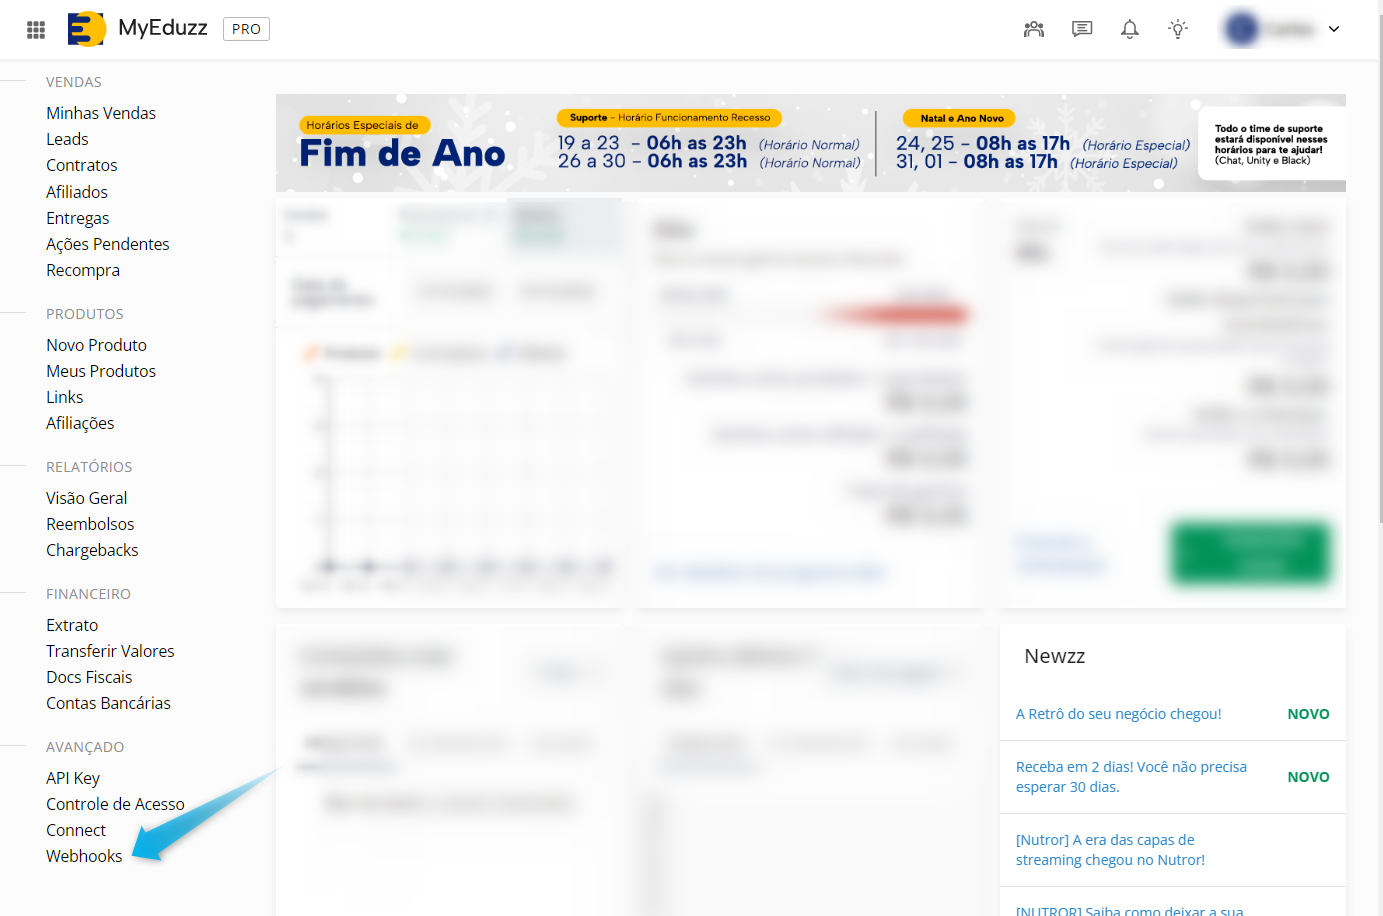Open Webhooks in the Avançado section
1383x916 pixels.
pyautogui.click(x=84, y=856)
